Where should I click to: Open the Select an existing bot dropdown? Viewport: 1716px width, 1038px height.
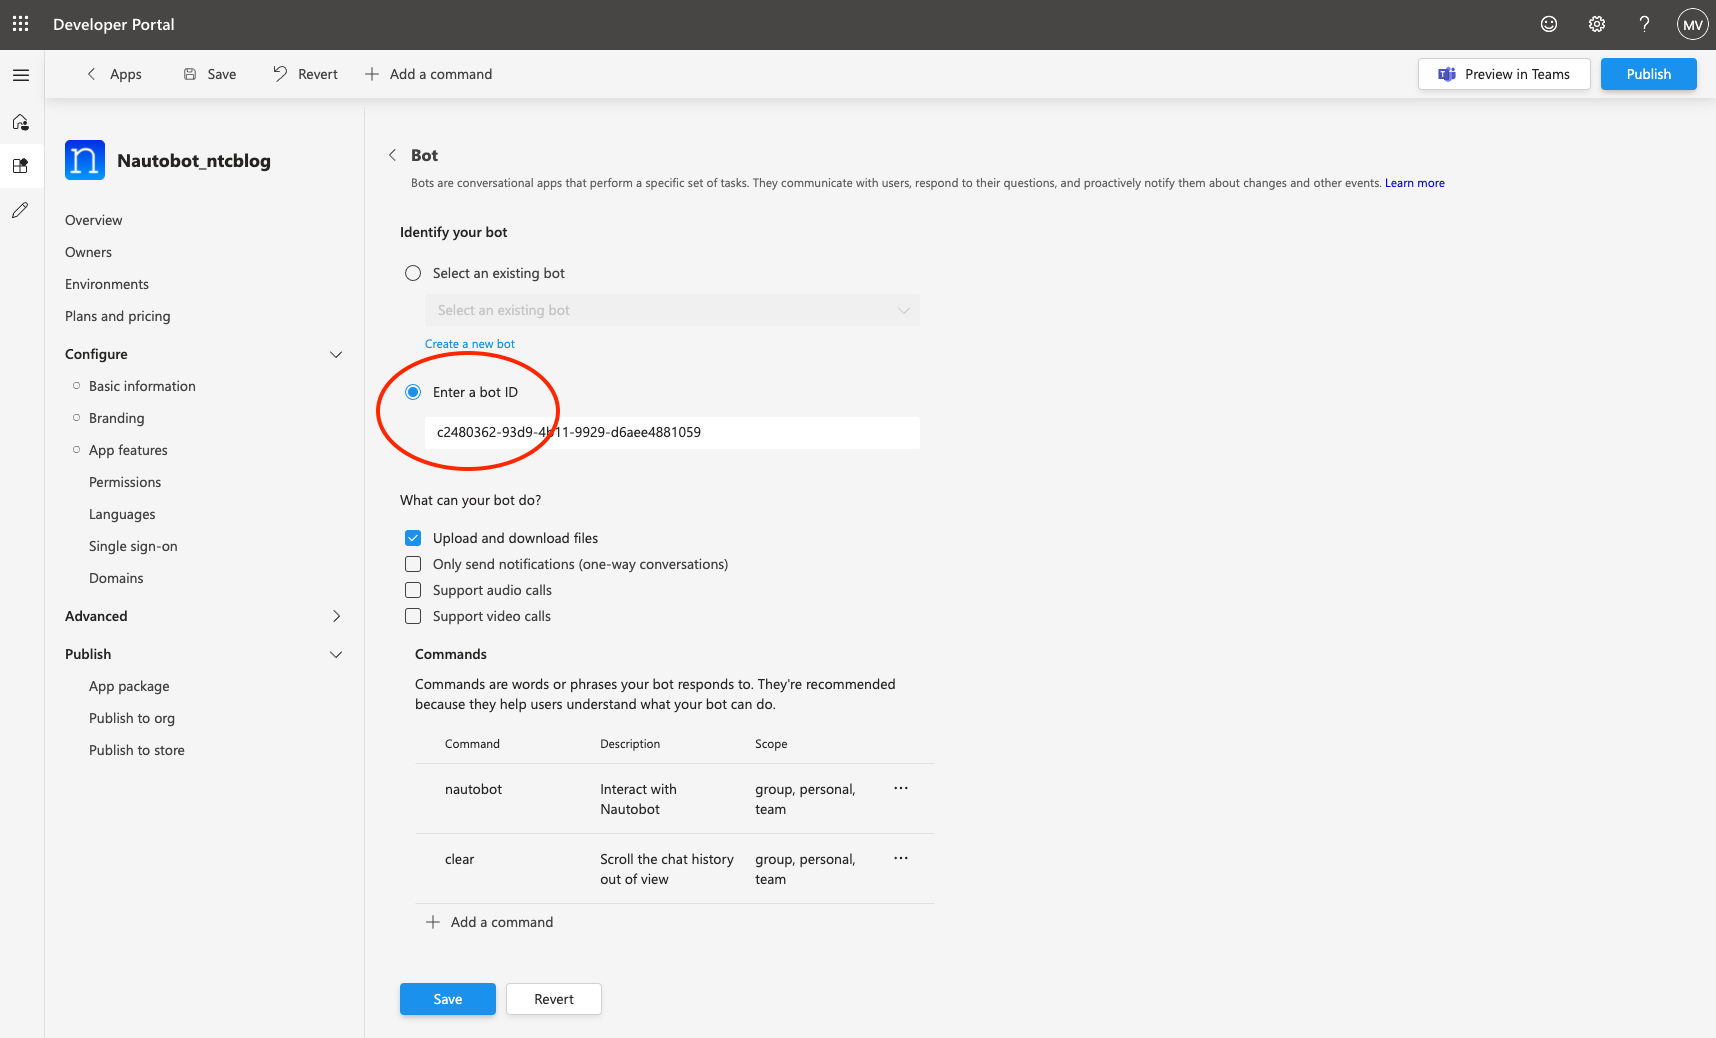671,310
